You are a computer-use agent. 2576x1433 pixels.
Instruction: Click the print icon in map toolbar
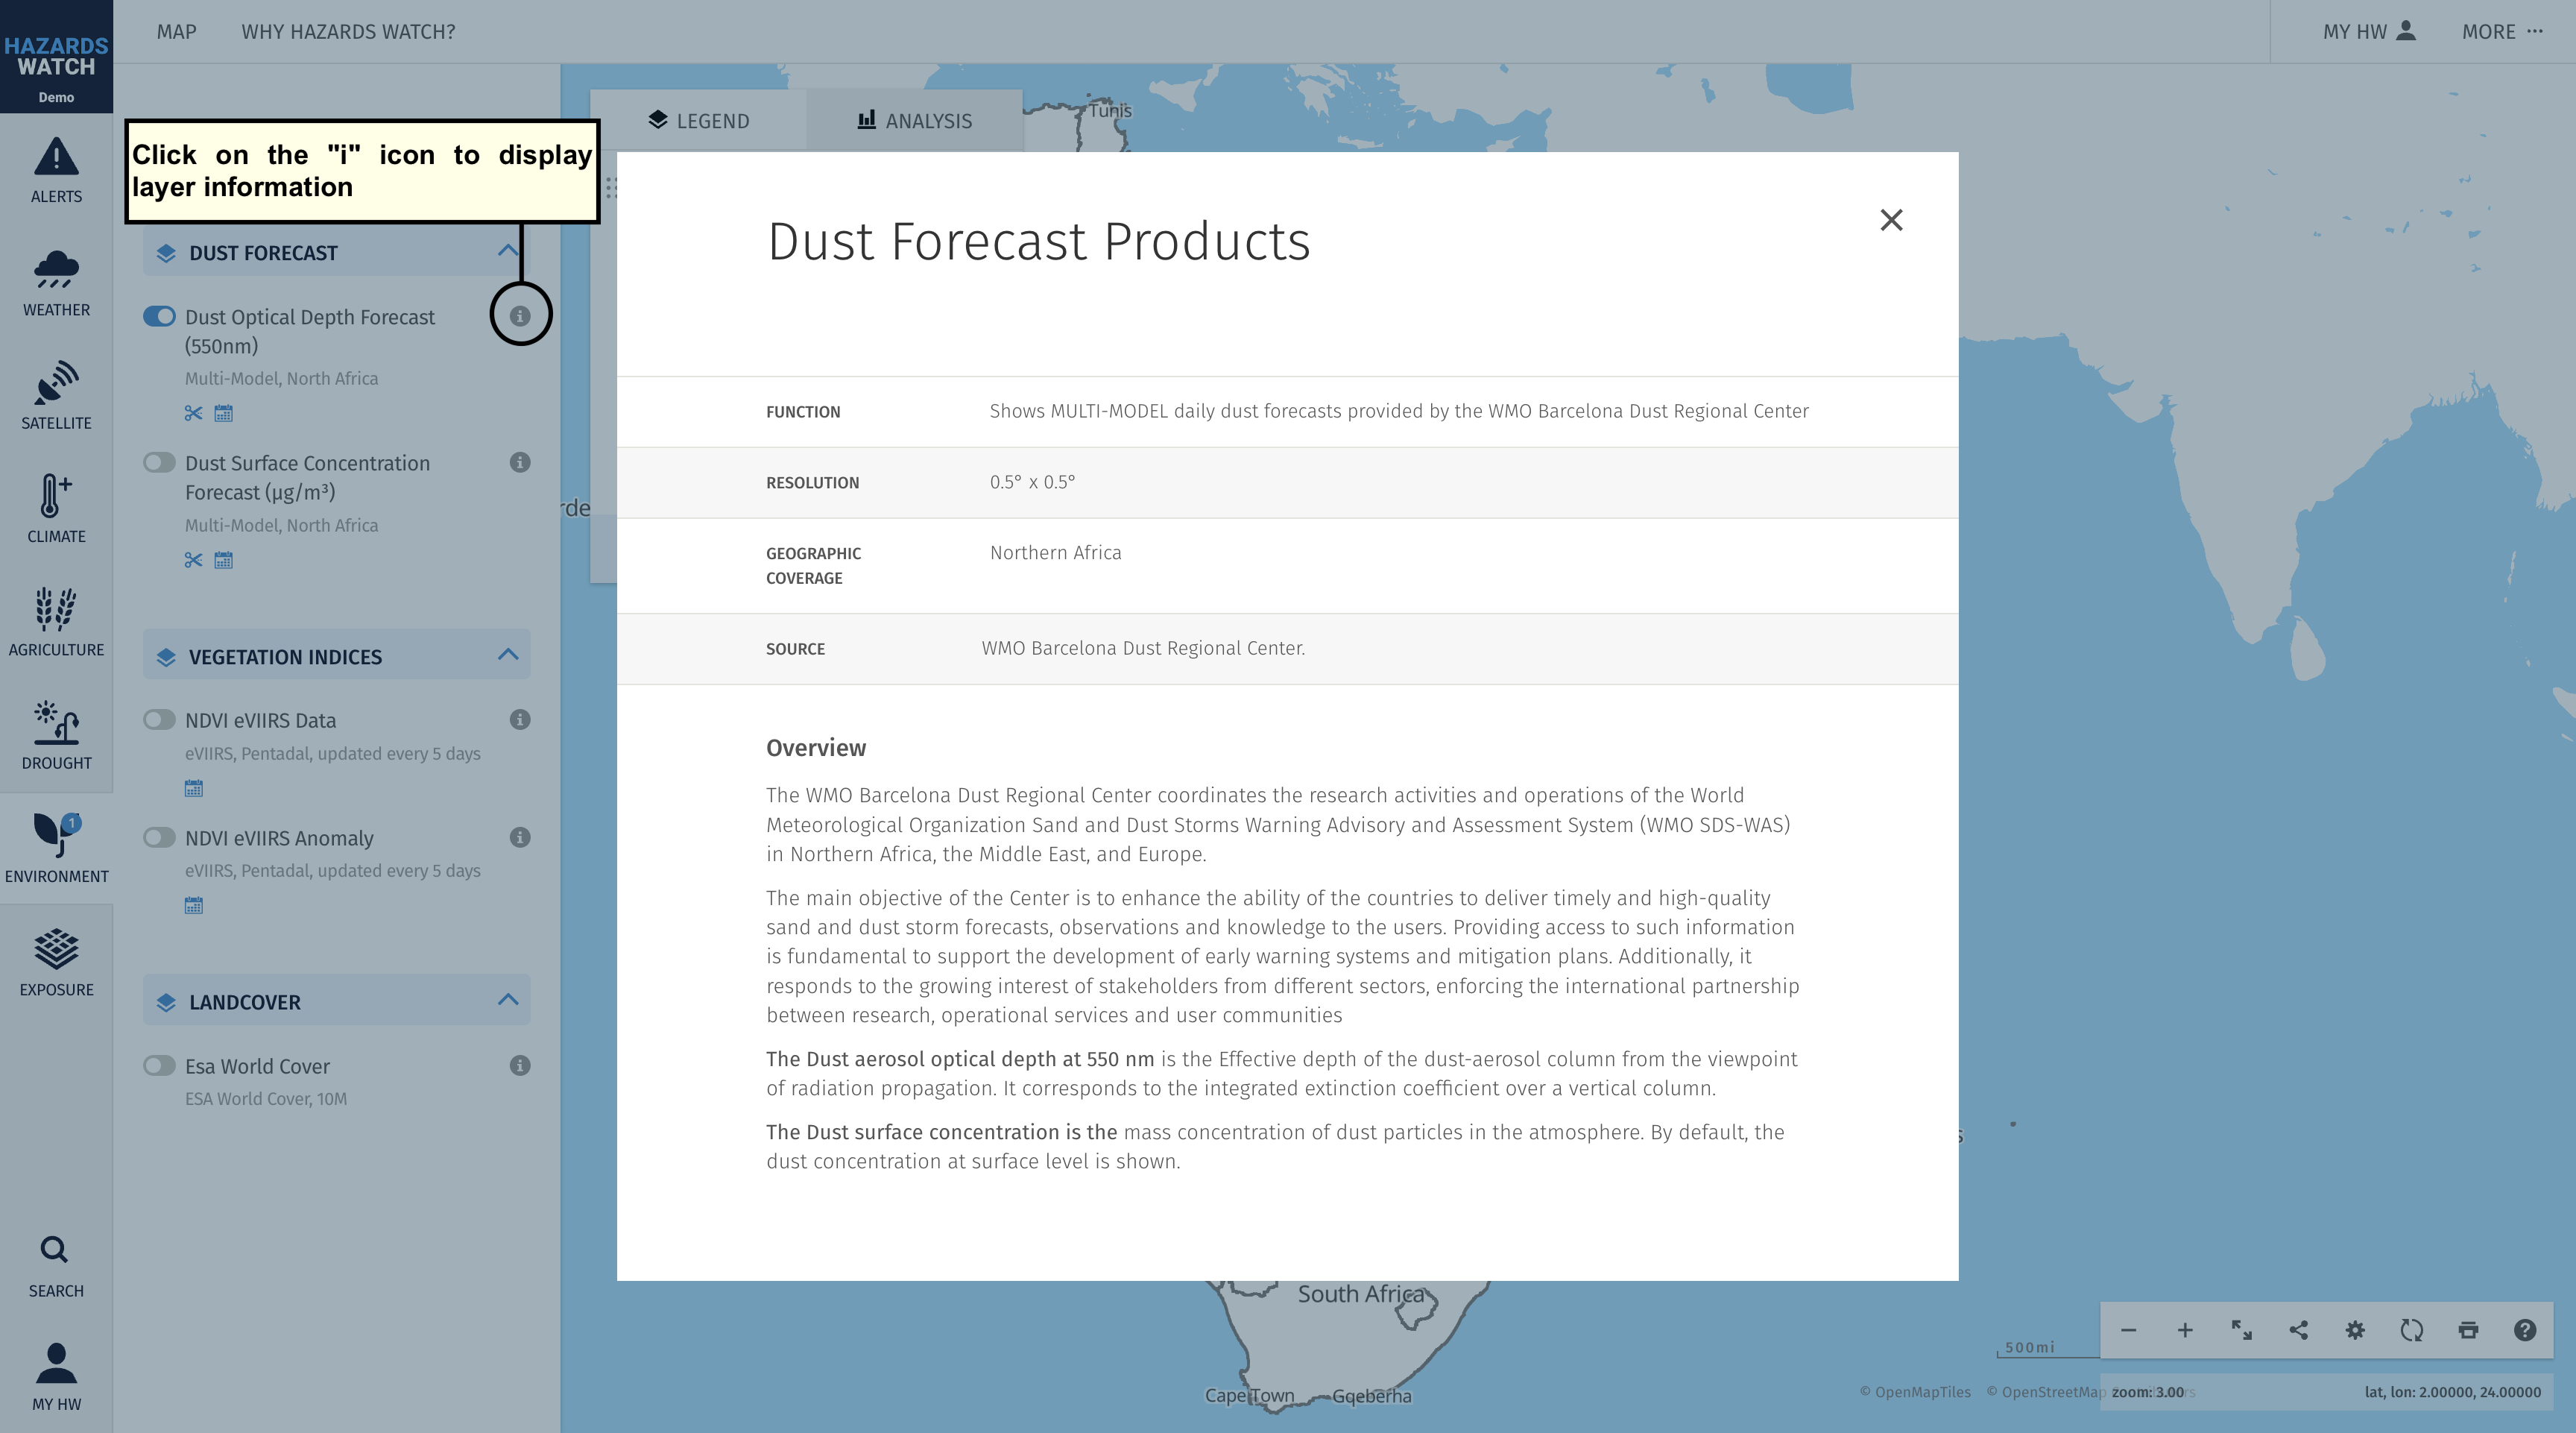coord(2468,1330)
